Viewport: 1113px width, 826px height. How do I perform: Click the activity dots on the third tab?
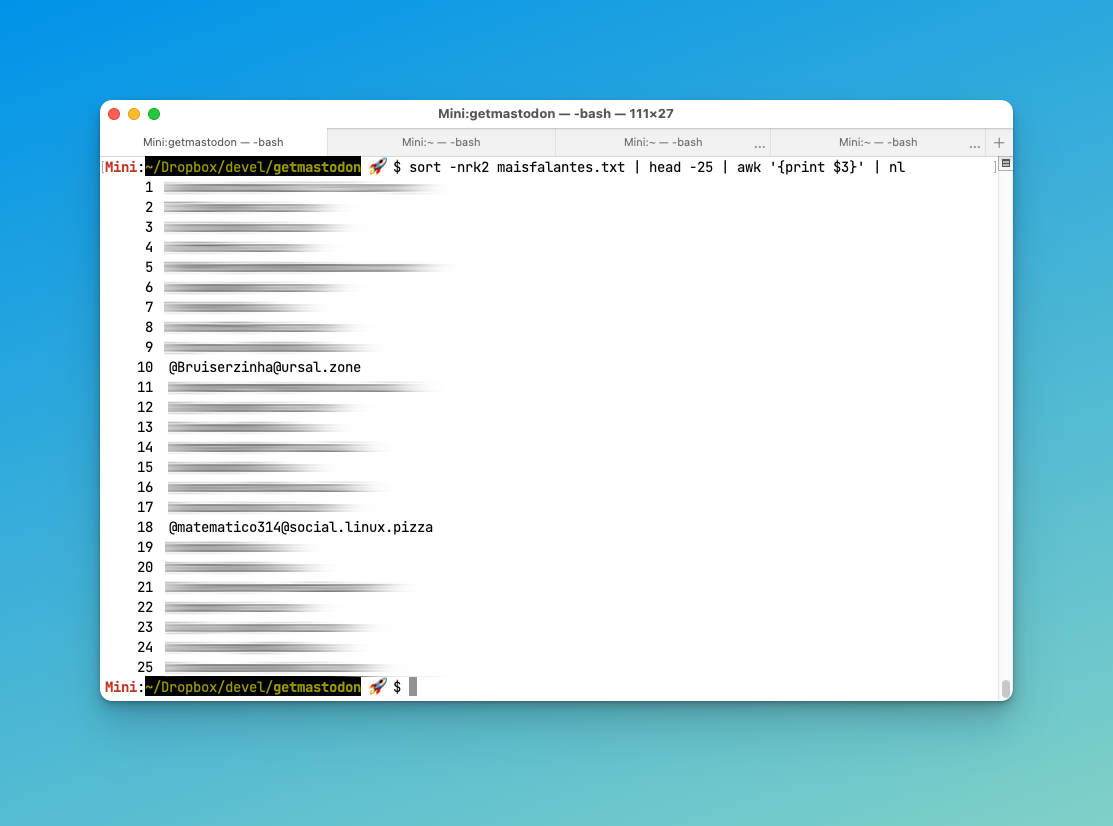pyautogui.click(x=759, y=145)
